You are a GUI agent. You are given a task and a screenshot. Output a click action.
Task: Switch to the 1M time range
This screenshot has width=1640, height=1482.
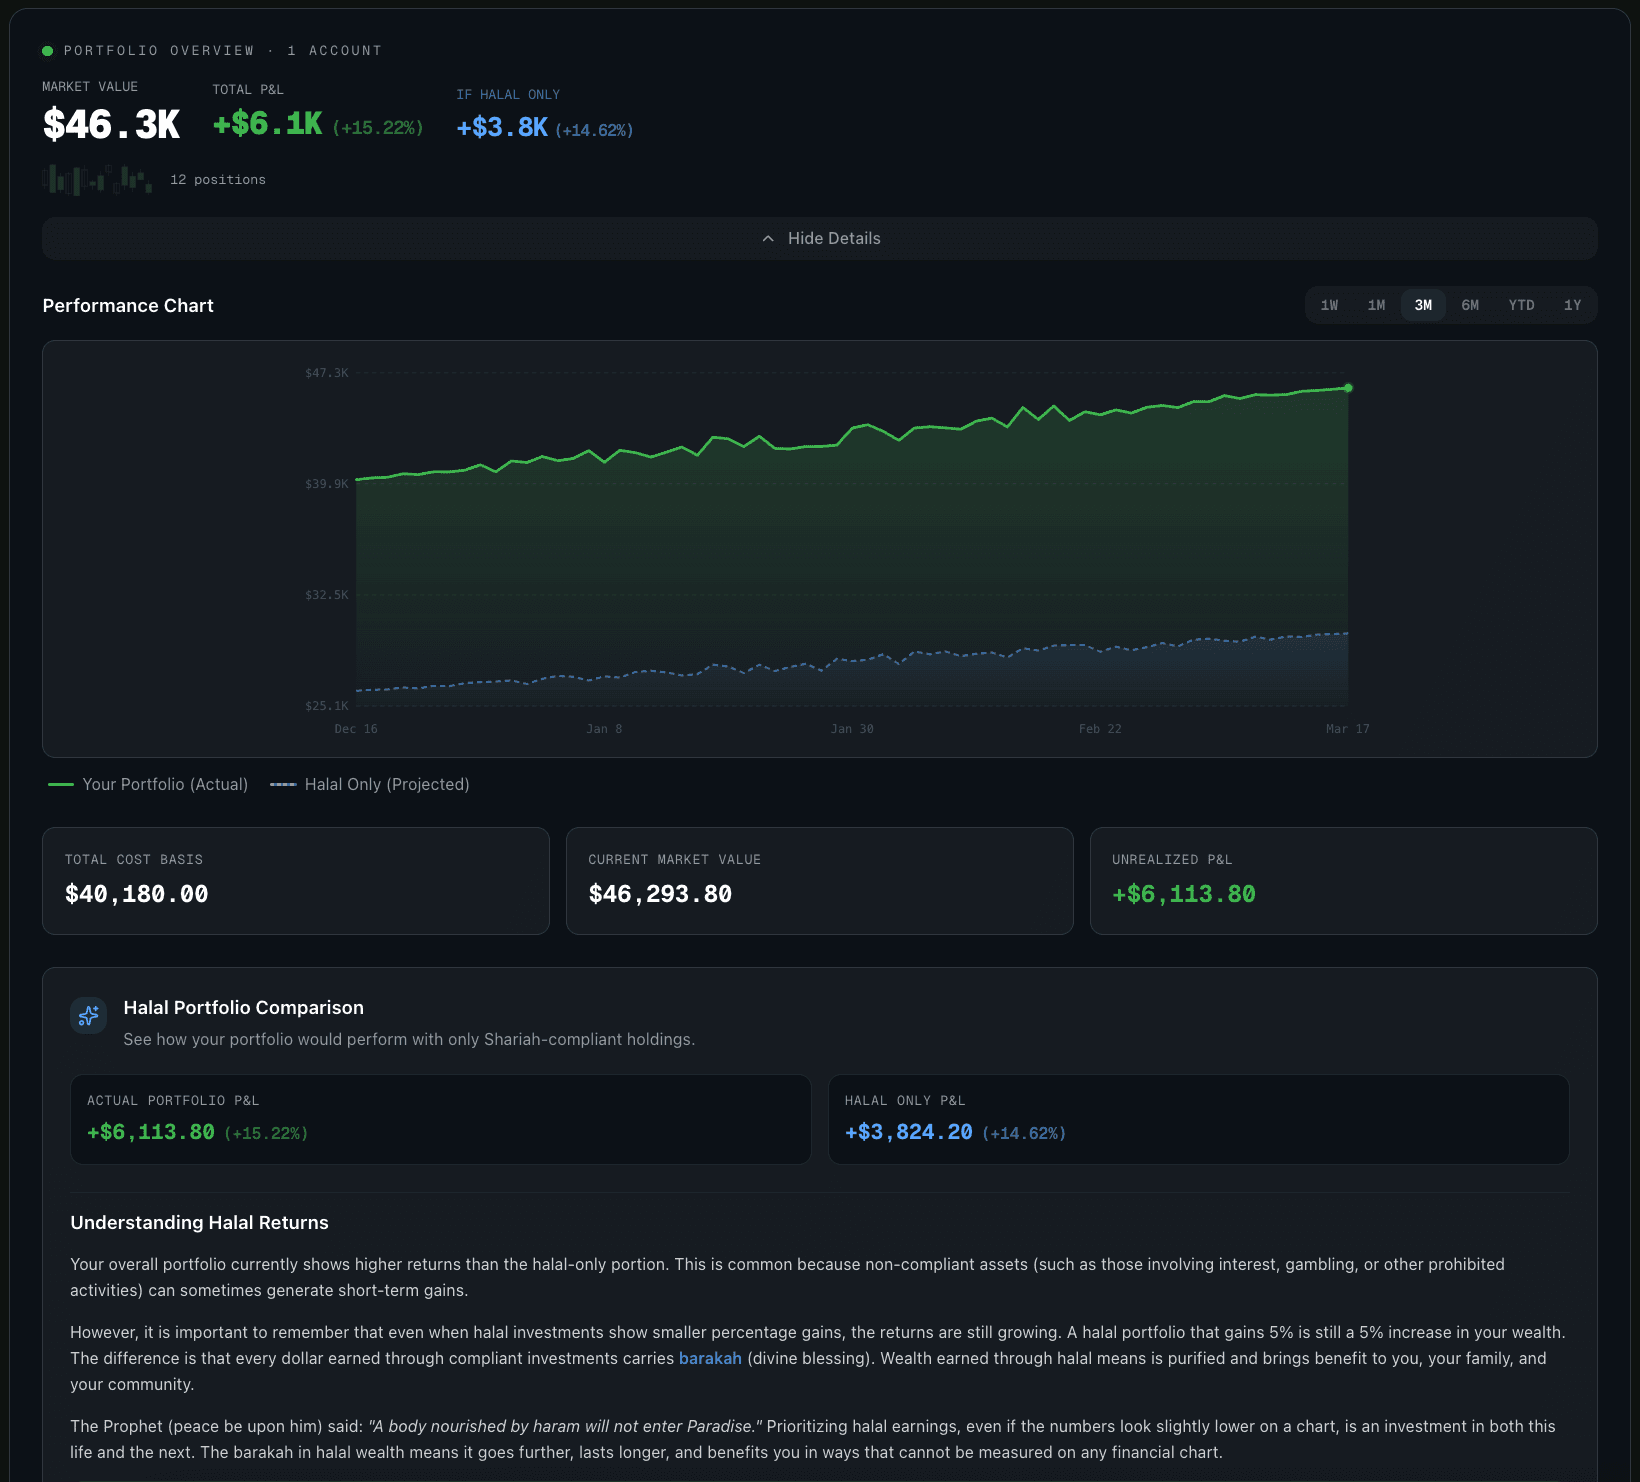(1376, 305)
